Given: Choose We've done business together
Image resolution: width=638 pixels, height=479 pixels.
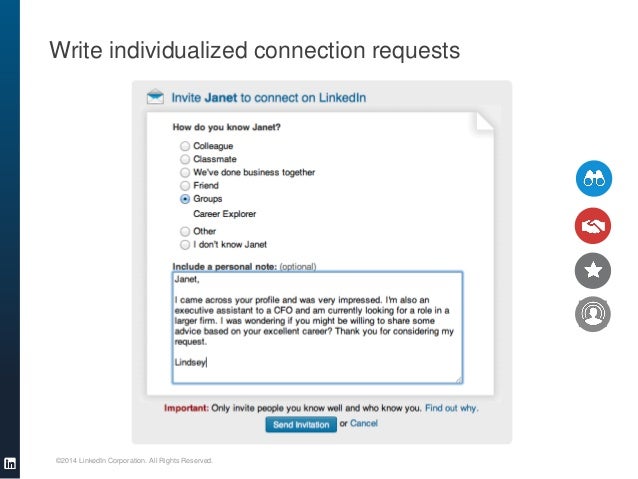Looking at the screenshot, I should (185, 172).
